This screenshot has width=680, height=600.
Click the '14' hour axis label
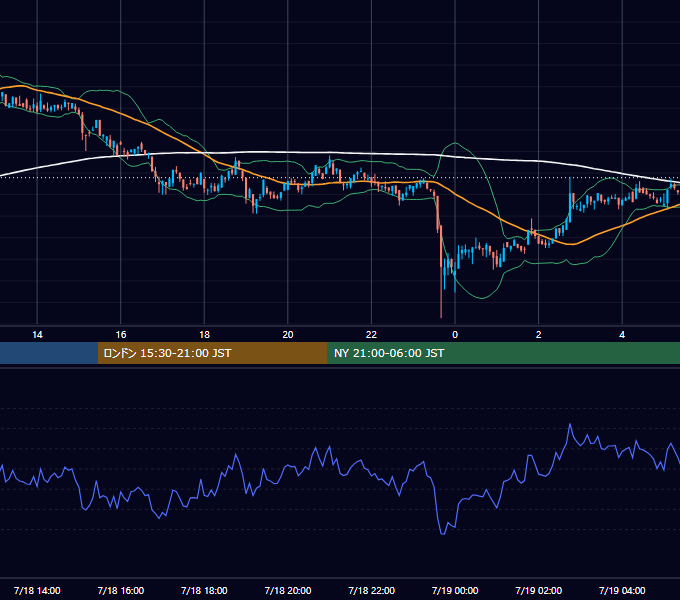[37, 335]
